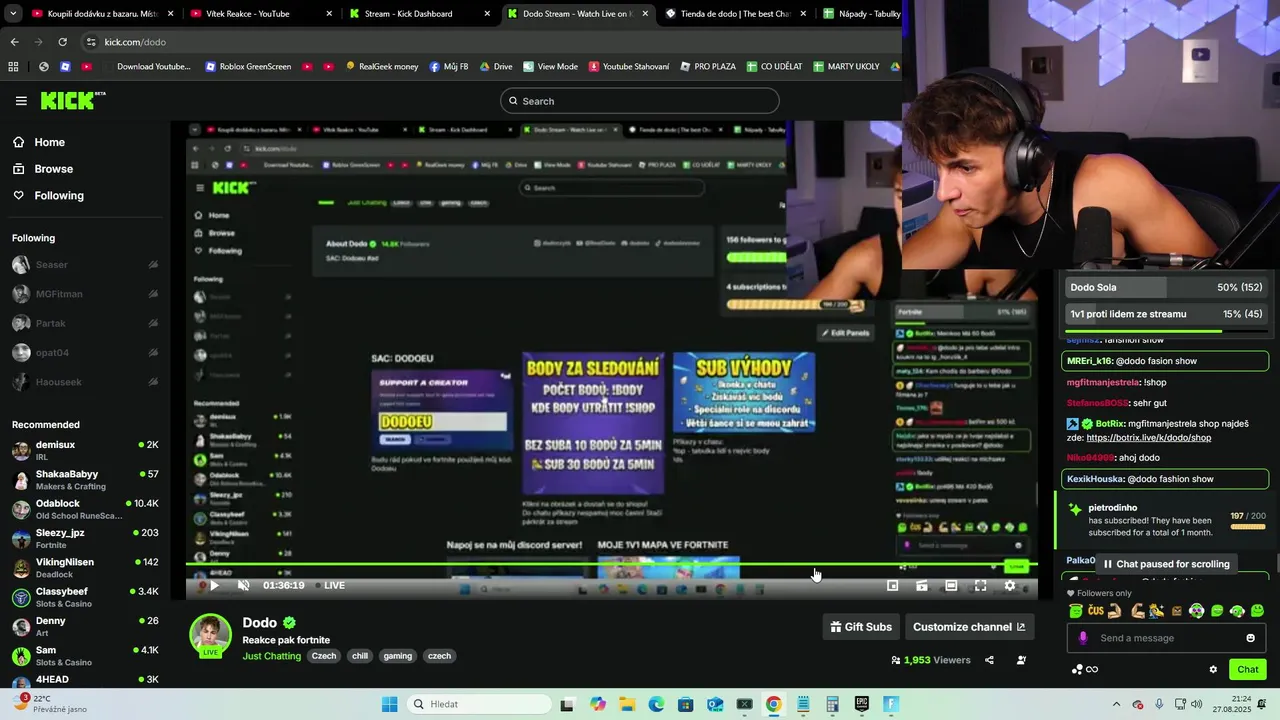Screen dimensions: 1280x720
Task: Select the 'gaming' tag
Action: coord(397,656)
